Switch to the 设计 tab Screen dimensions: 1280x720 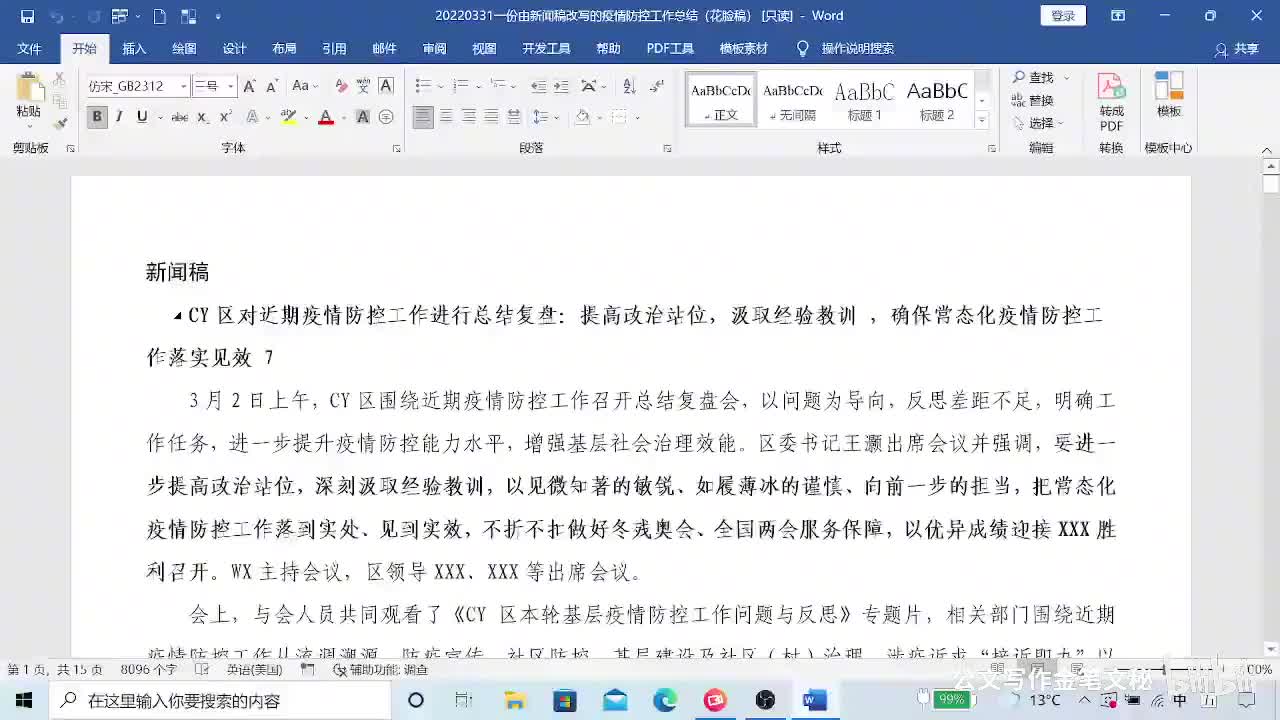click(234, 48)
